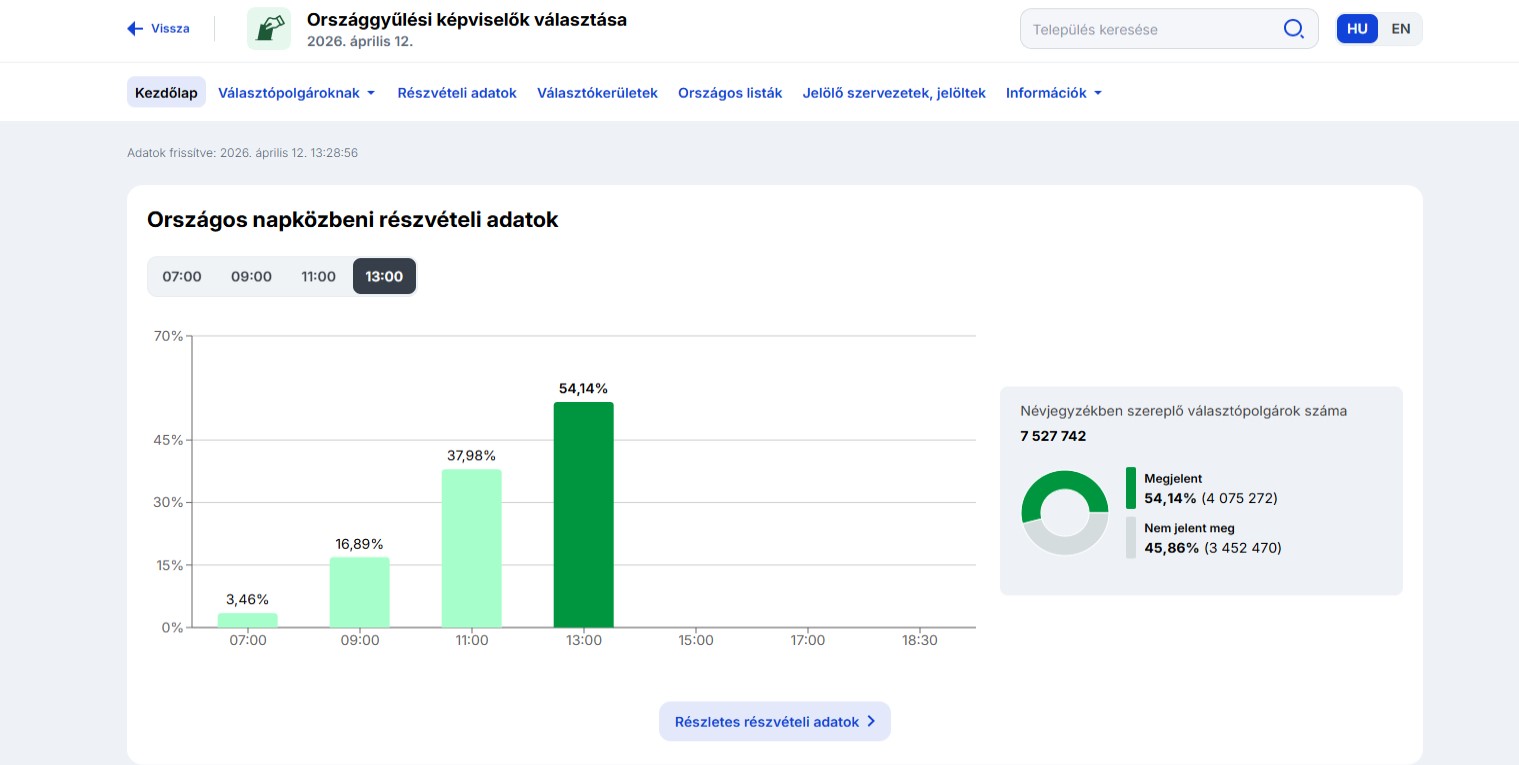Screen dimensions: 1519x765
Task: Click the back arrow icon beside Vissza
Action: 135,29
